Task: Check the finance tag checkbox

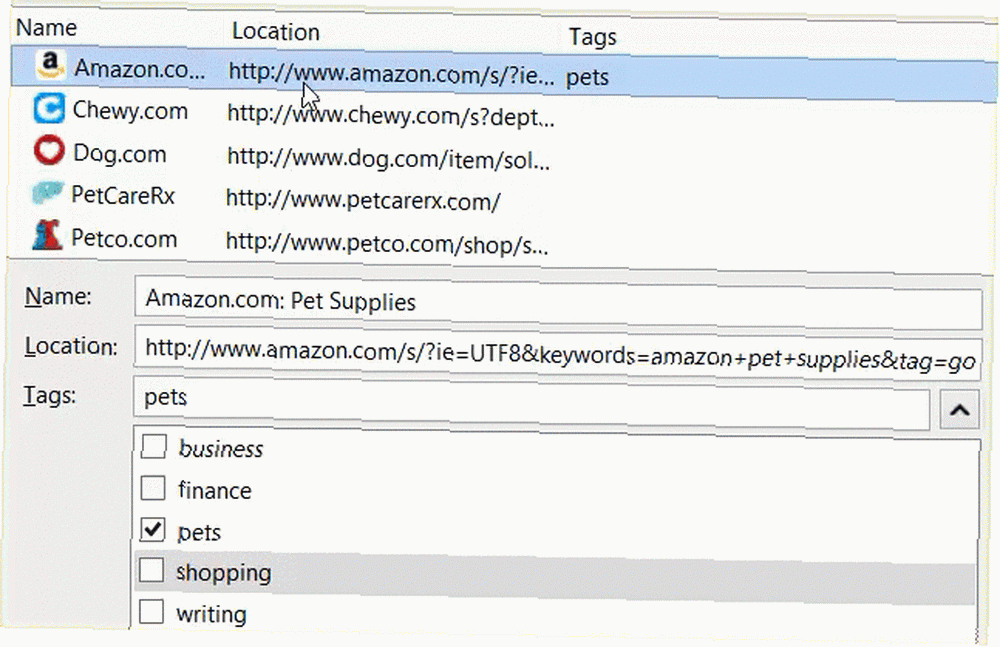Action: pos(152,488)
